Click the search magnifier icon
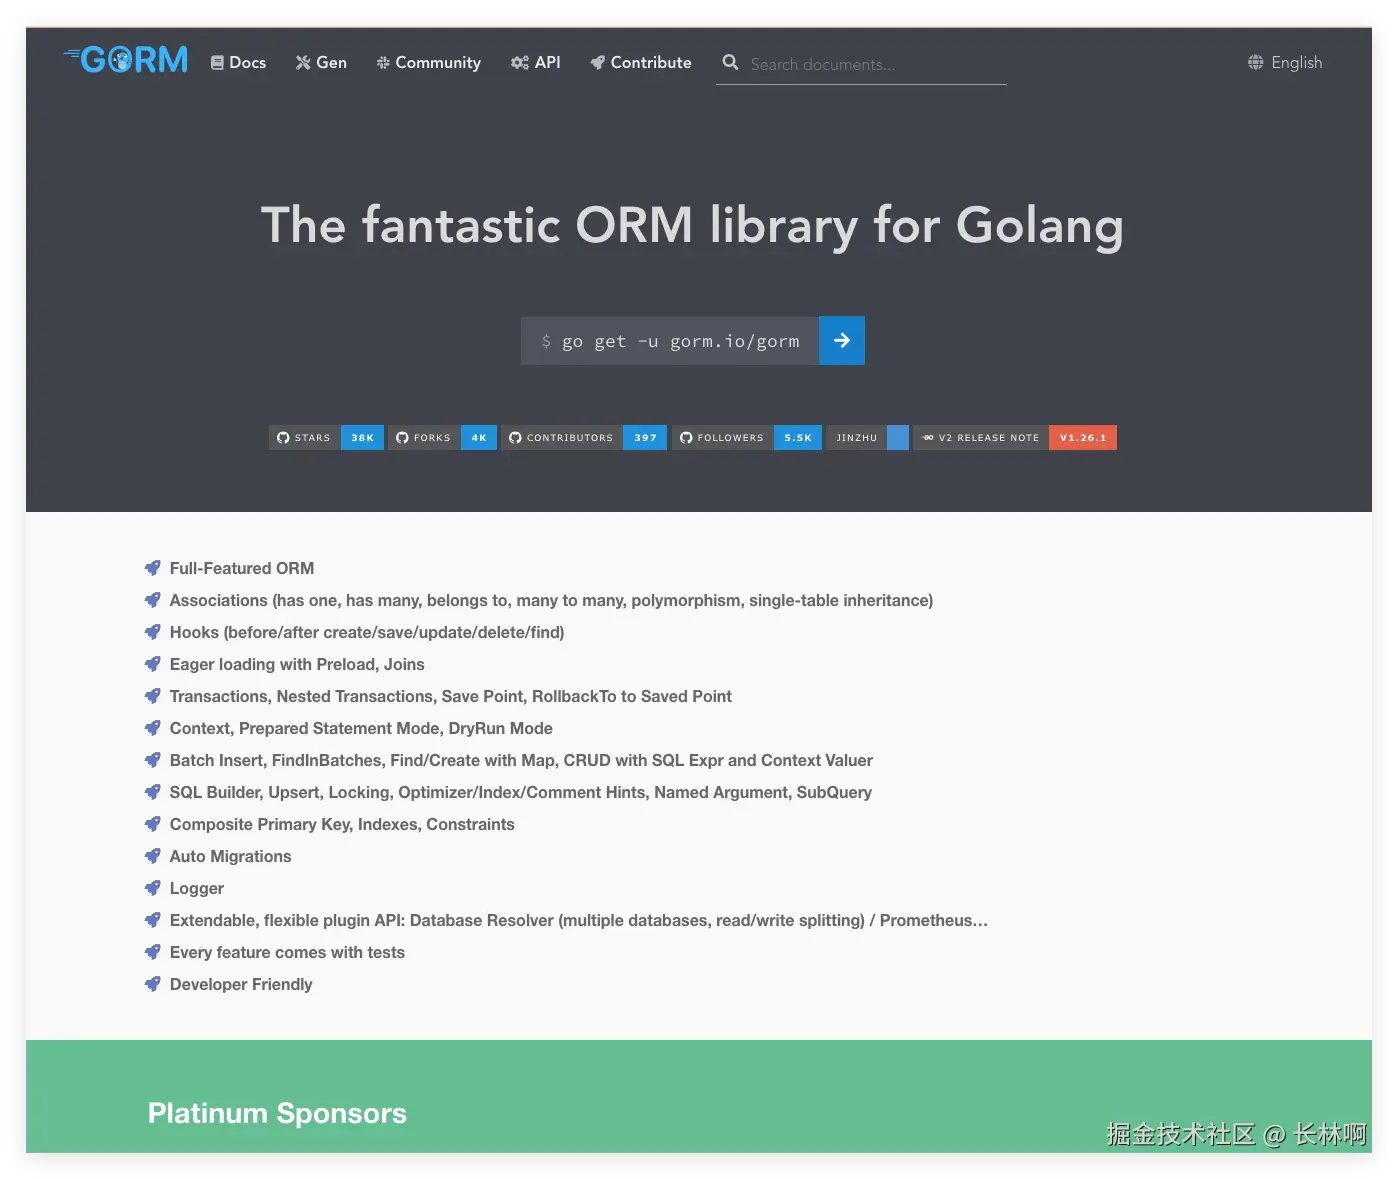 [730, 62]
